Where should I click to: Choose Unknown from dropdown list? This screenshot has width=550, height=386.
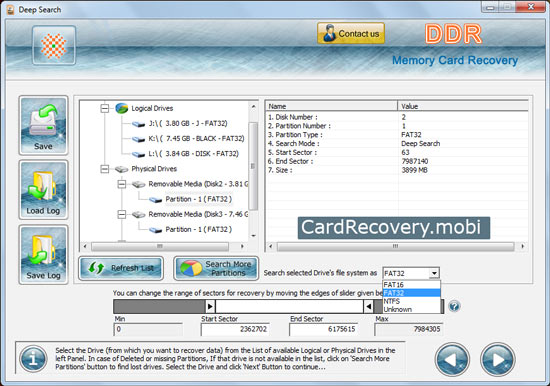[x=411, y=309]
